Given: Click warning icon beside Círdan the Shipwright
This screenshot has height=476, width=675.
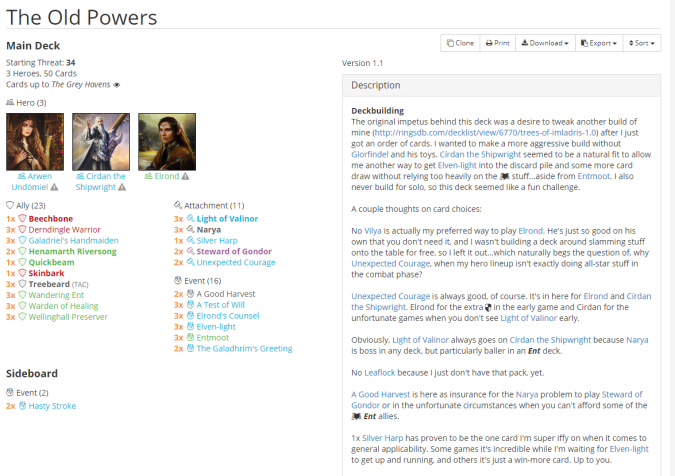Looking at the screenshot, I should click(x=122, y=187).
